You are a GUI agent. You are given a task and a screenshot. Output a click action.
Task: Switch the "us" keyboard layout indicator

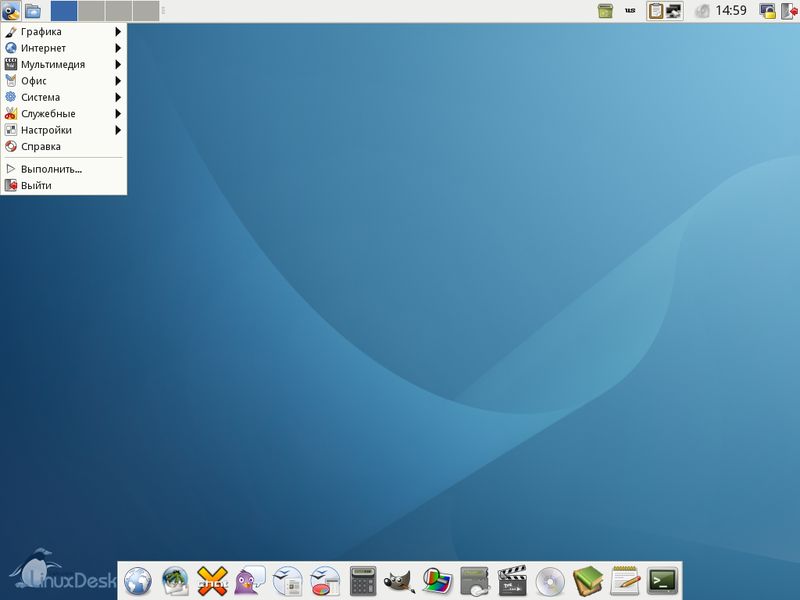(x=630, y=10)
